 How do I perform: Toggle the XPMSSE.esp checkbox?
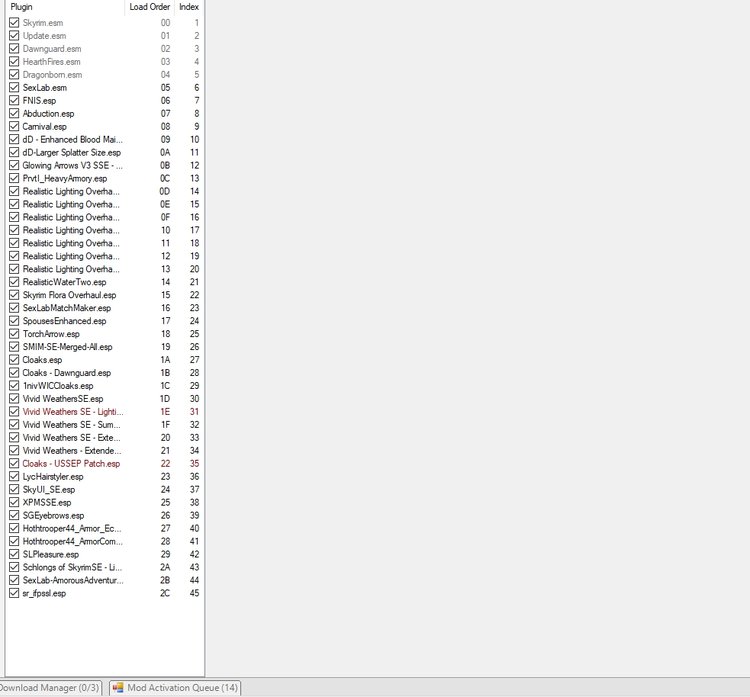tap(14, 502)
